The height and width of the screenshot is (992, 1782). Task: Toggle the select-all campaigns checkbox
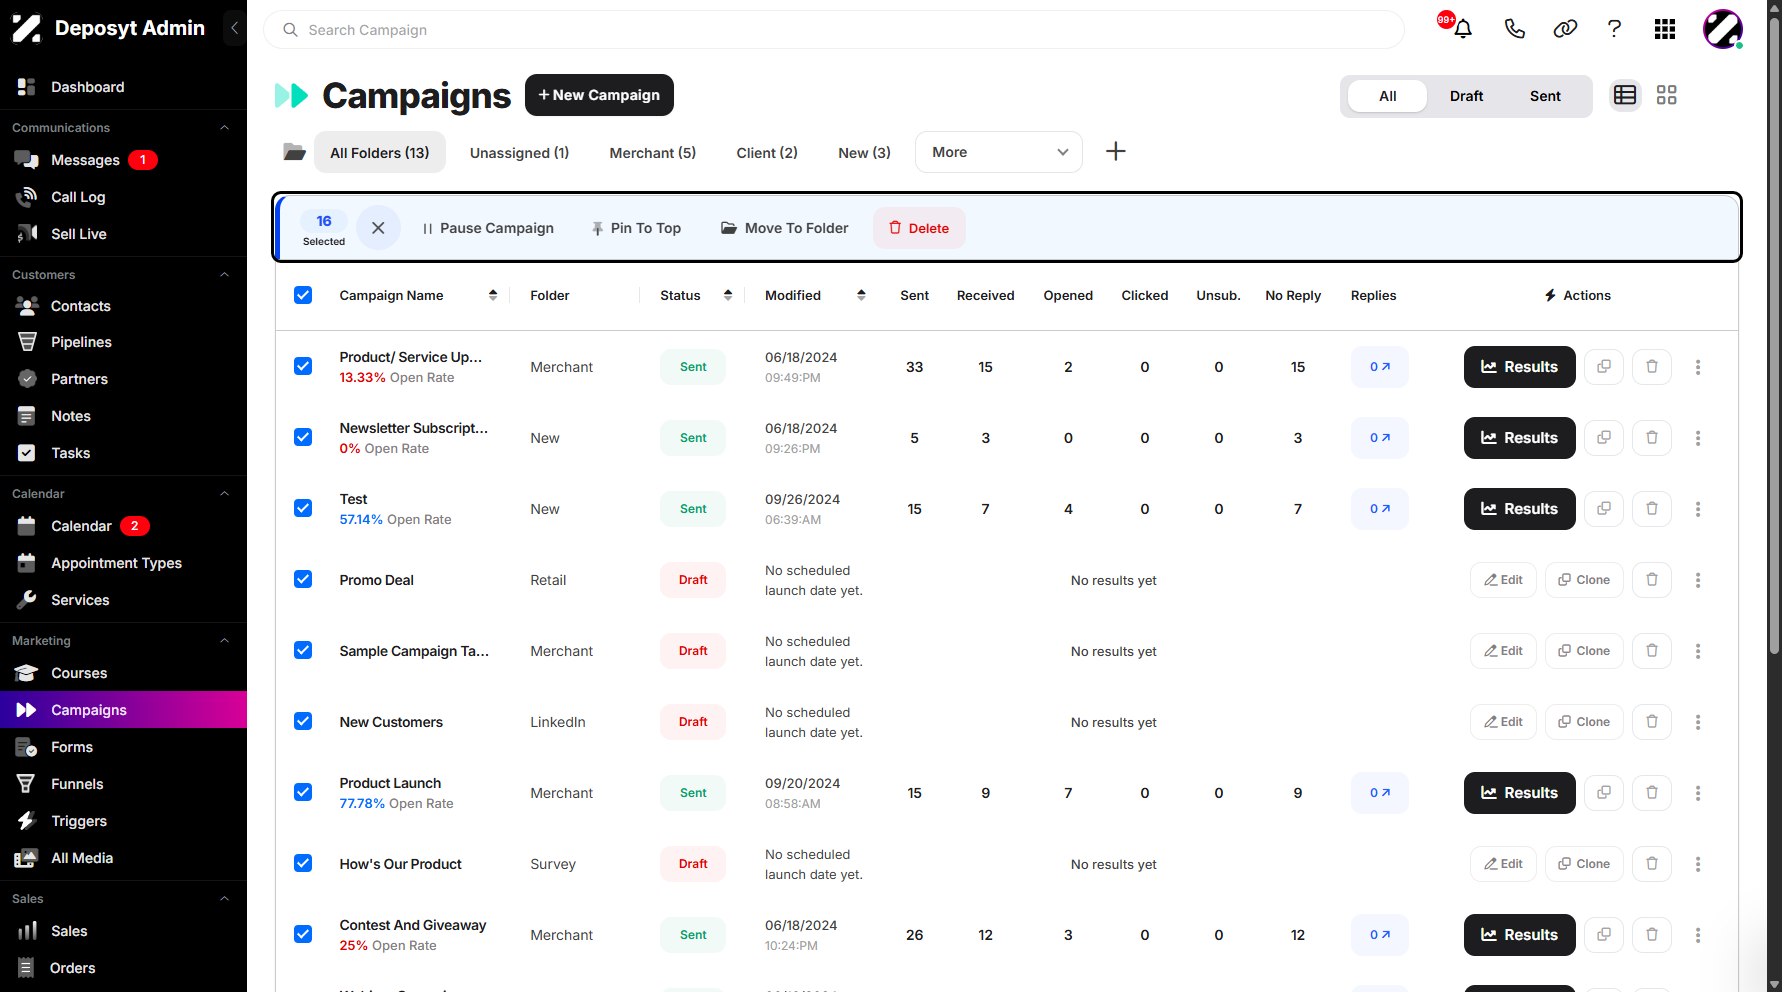coord(303,295)
